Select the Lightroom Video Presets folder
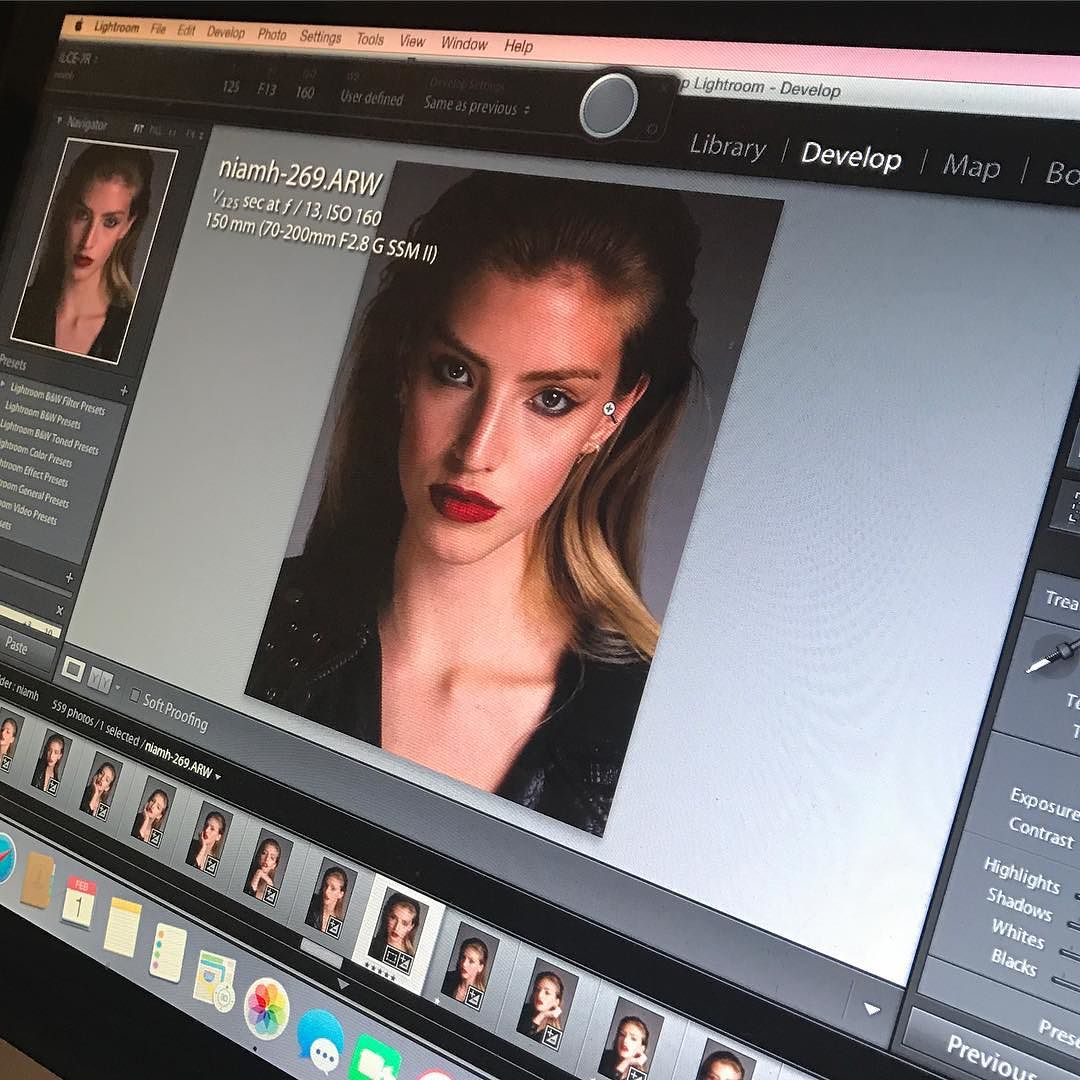Viewport: 1080px width, 1080px height. [28, 510]
